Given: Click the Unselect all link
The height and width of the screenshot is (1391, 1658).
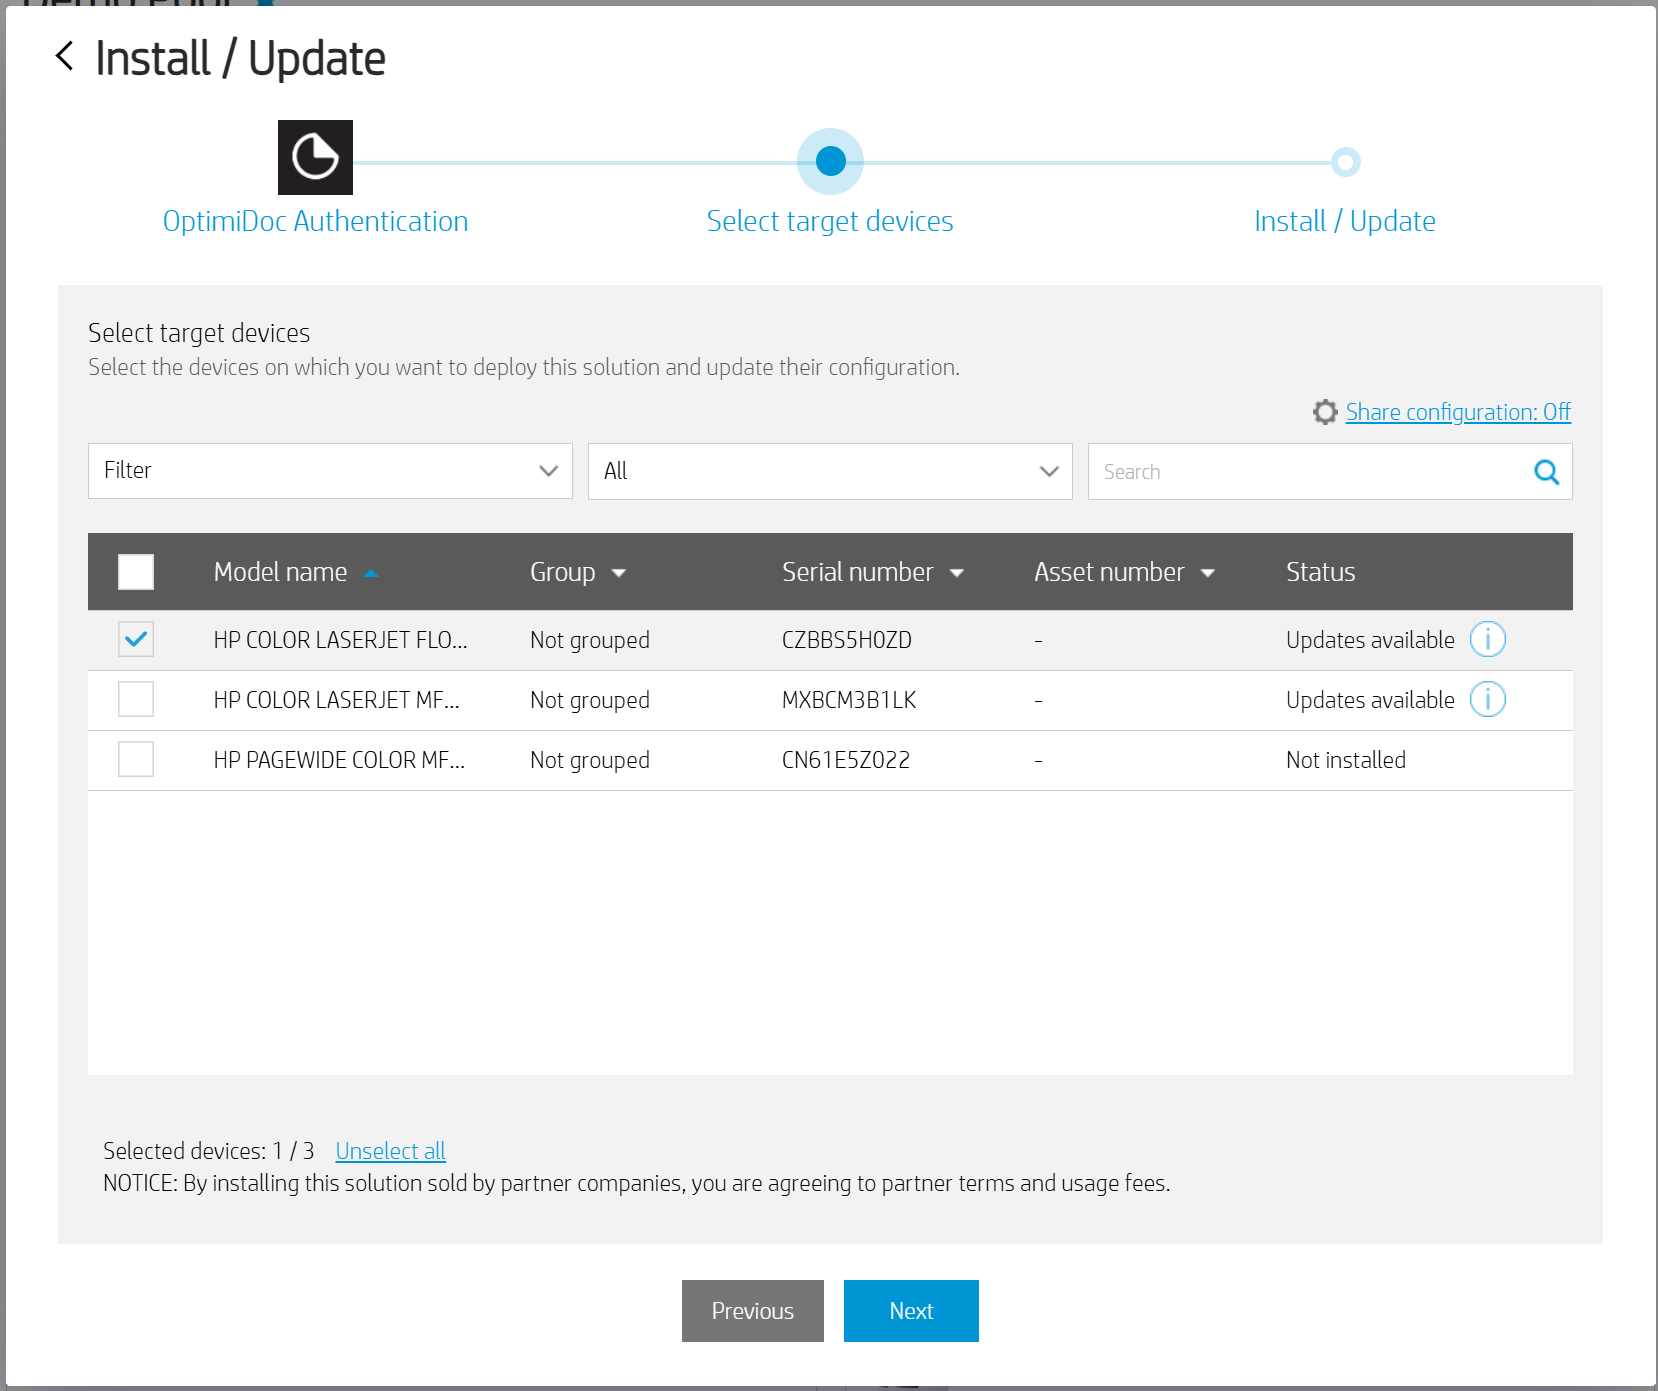Looking at the screenshot, I should pyautogui.click(x=390, y=1151).
